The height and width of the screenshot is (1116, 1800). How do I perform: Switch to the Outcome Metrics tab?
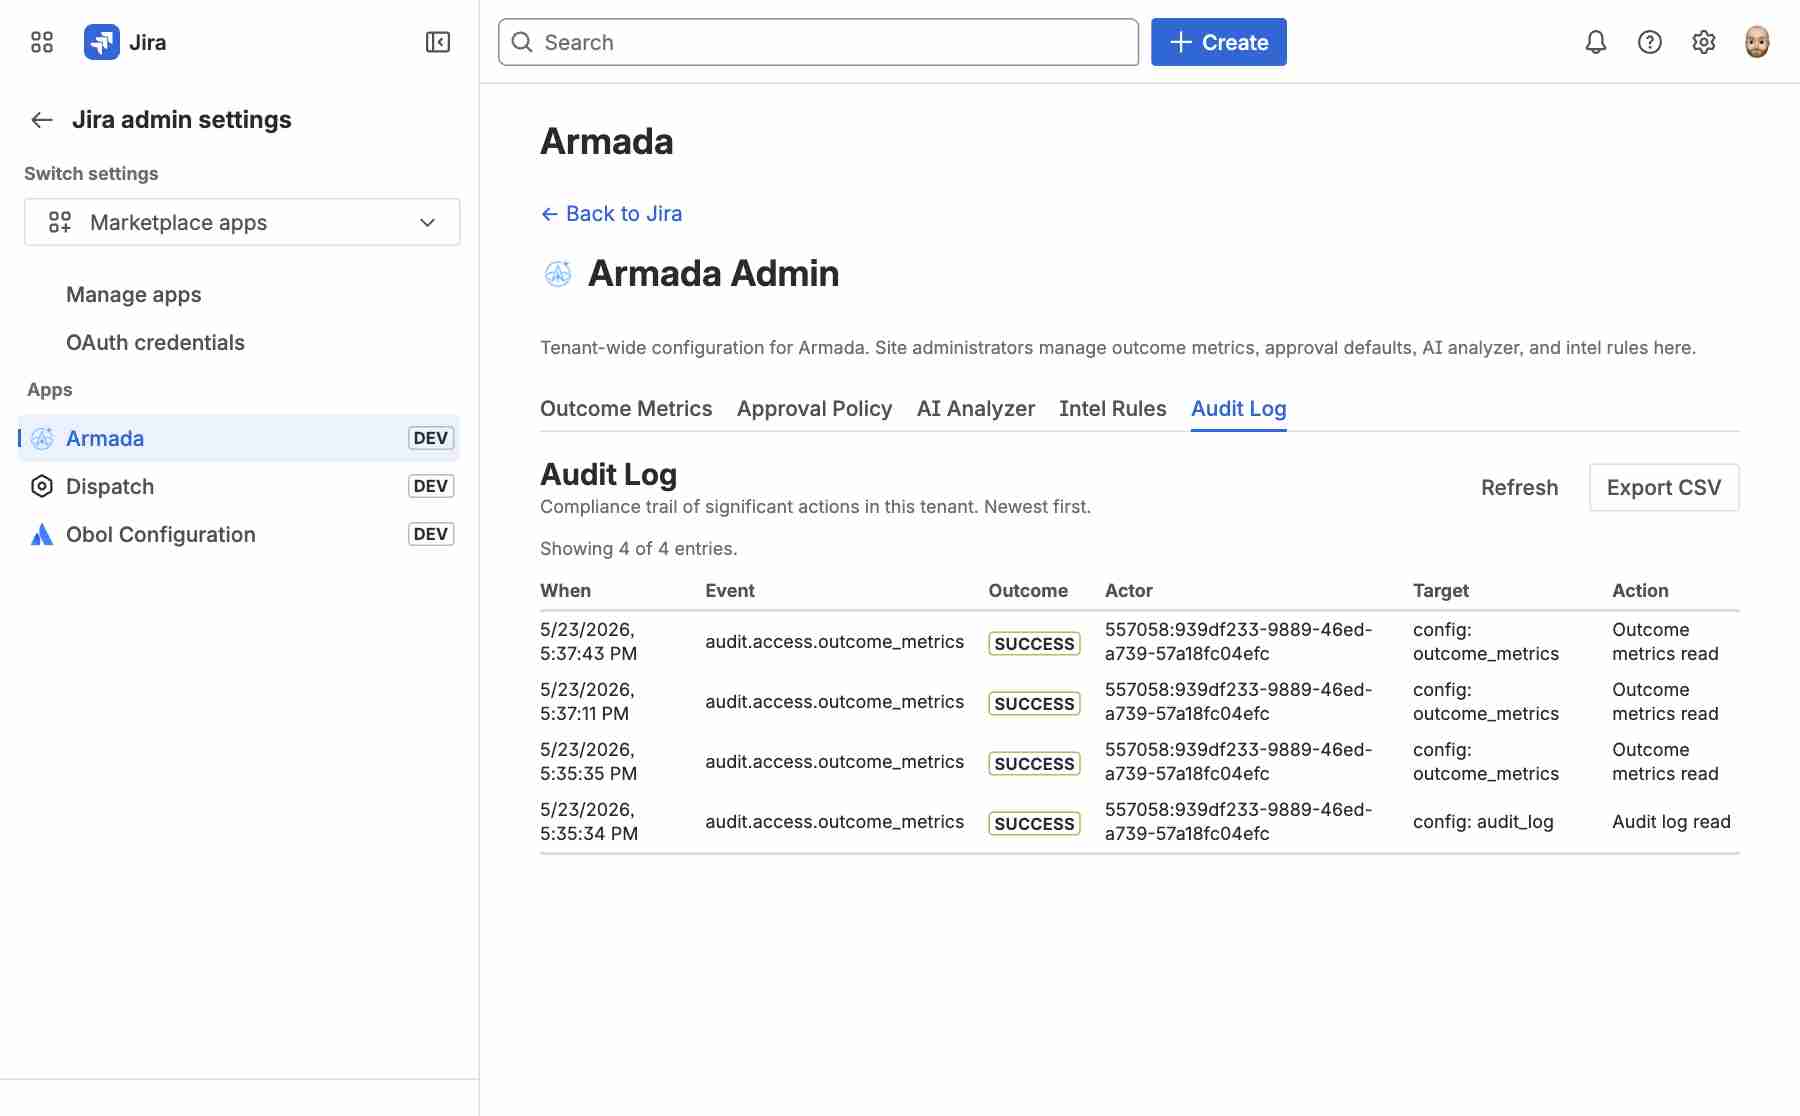626,409
